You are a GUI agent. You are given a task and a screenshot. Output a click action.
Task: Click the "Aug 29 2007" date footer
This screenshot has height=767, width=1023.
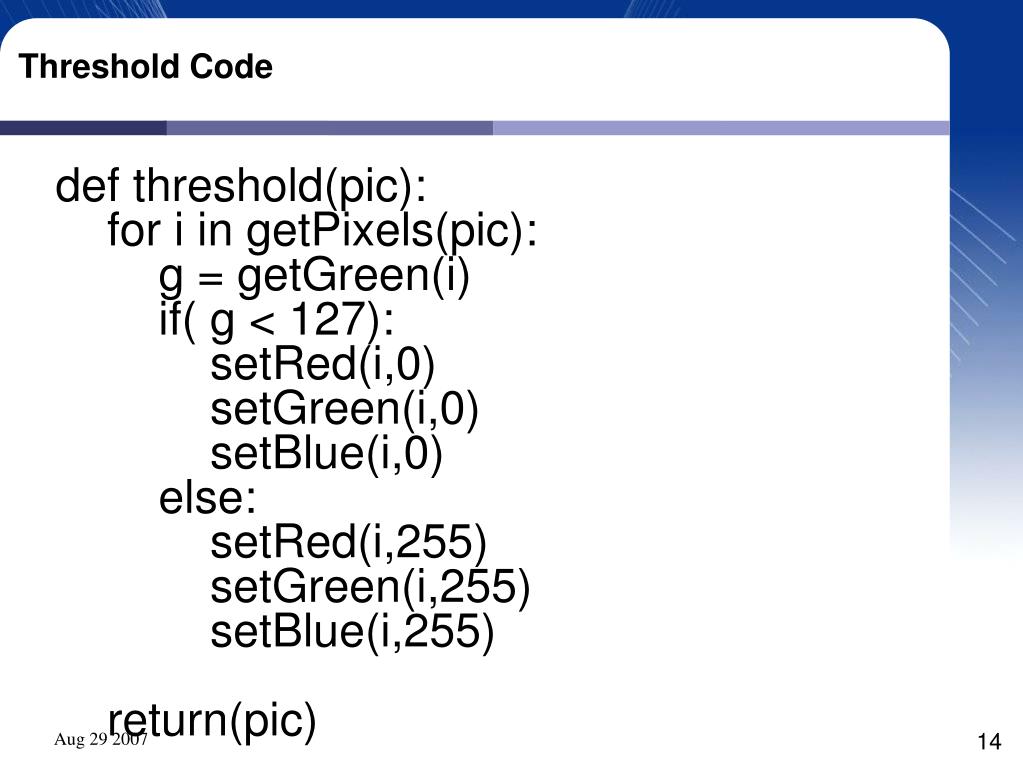click(101, 739)
